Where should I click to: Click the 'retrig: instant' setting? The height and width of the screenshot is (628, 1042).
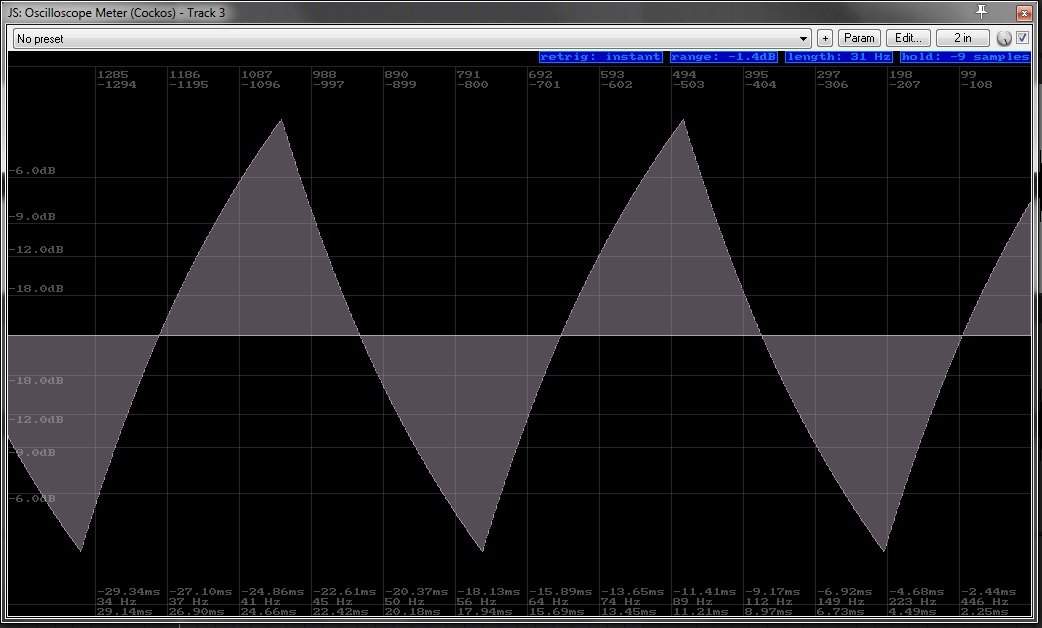click(x=601, y=57)
